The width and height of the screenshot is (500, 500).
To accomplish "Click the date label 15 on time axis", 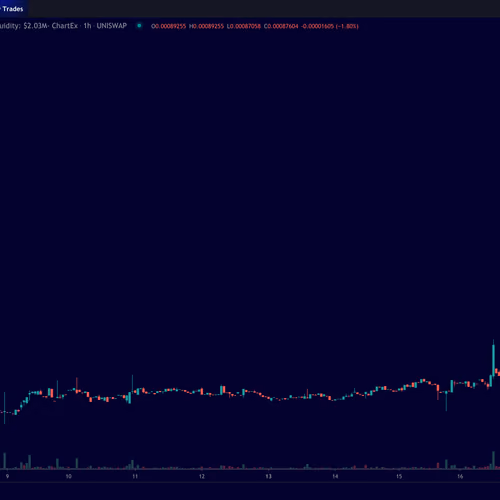I will coord(399,476).
